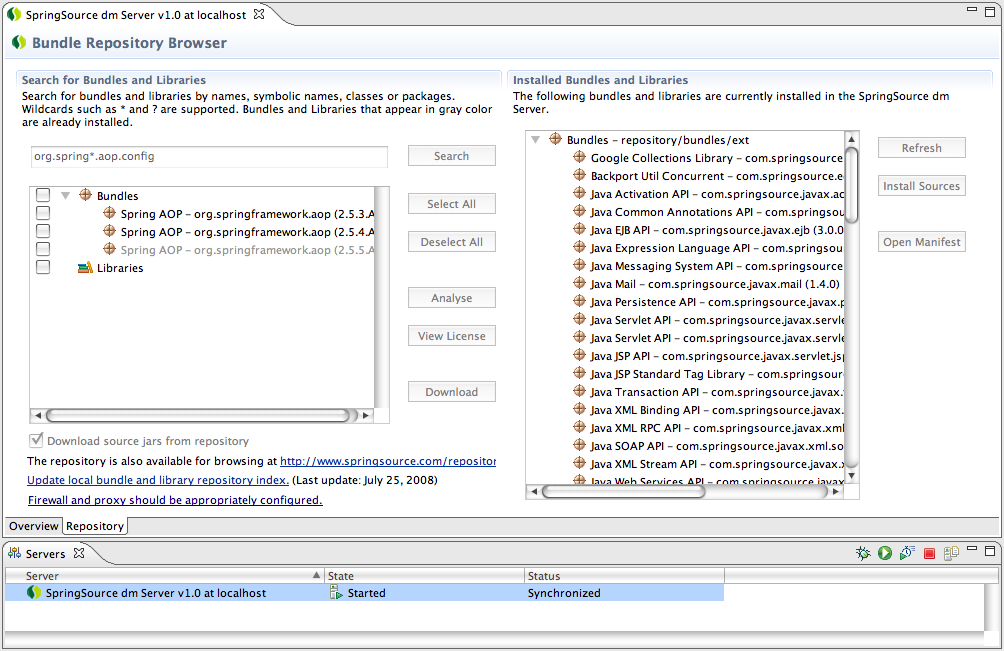Click the Status column header

(624, 575)
